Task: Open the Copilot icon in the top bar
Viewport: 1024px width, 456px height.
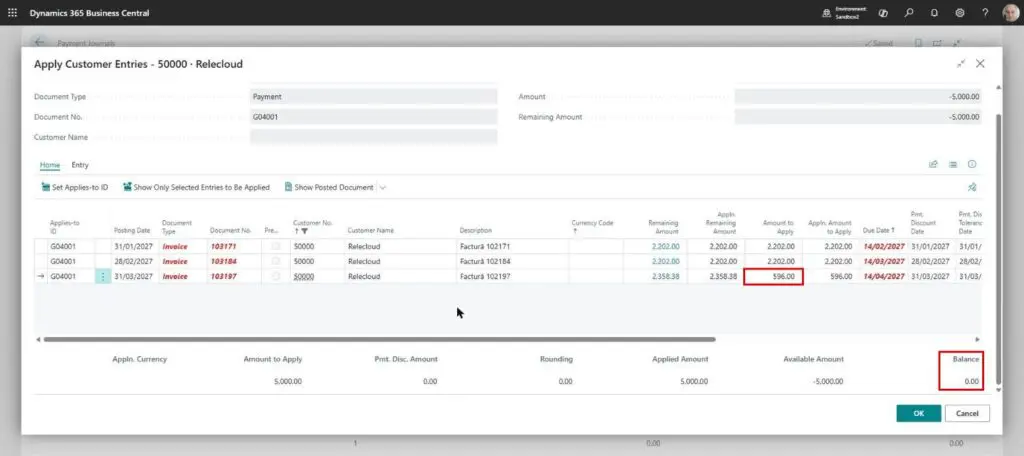Action: 883,12
